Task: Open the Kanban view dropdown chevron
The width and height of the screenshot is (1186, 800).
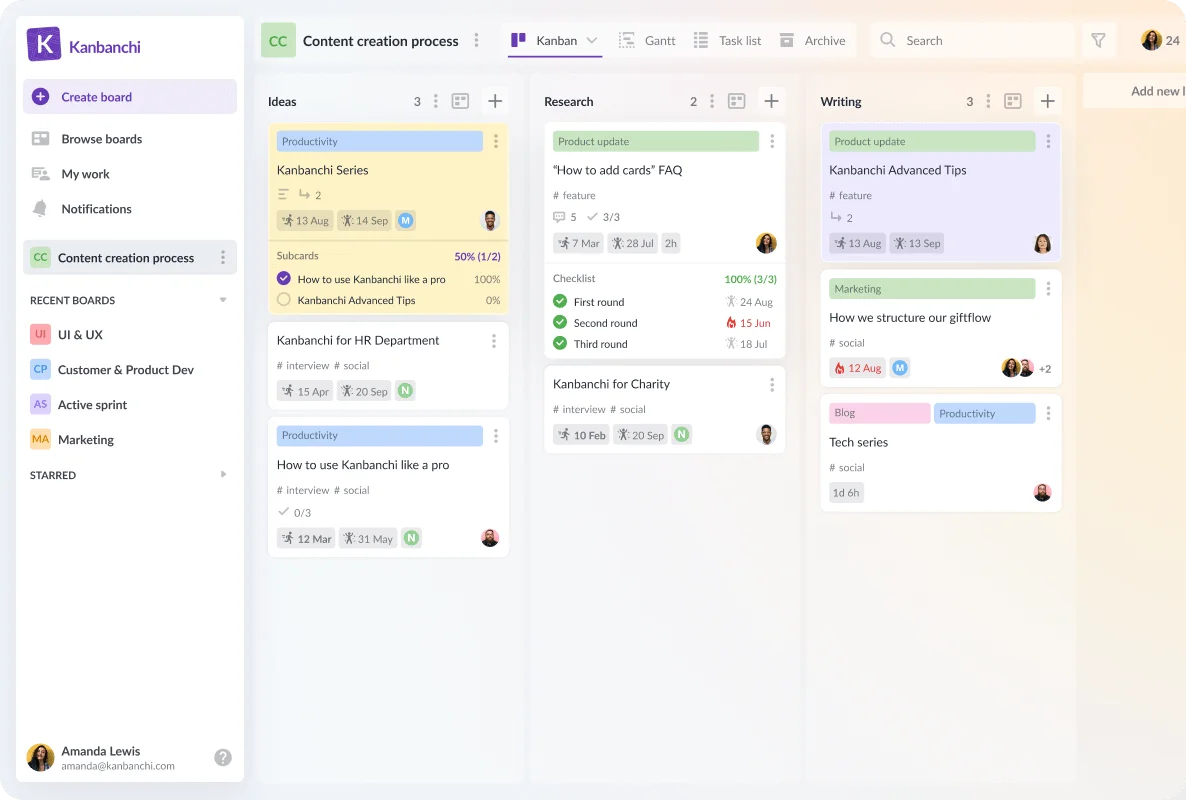Action: (x=591, y=41)
